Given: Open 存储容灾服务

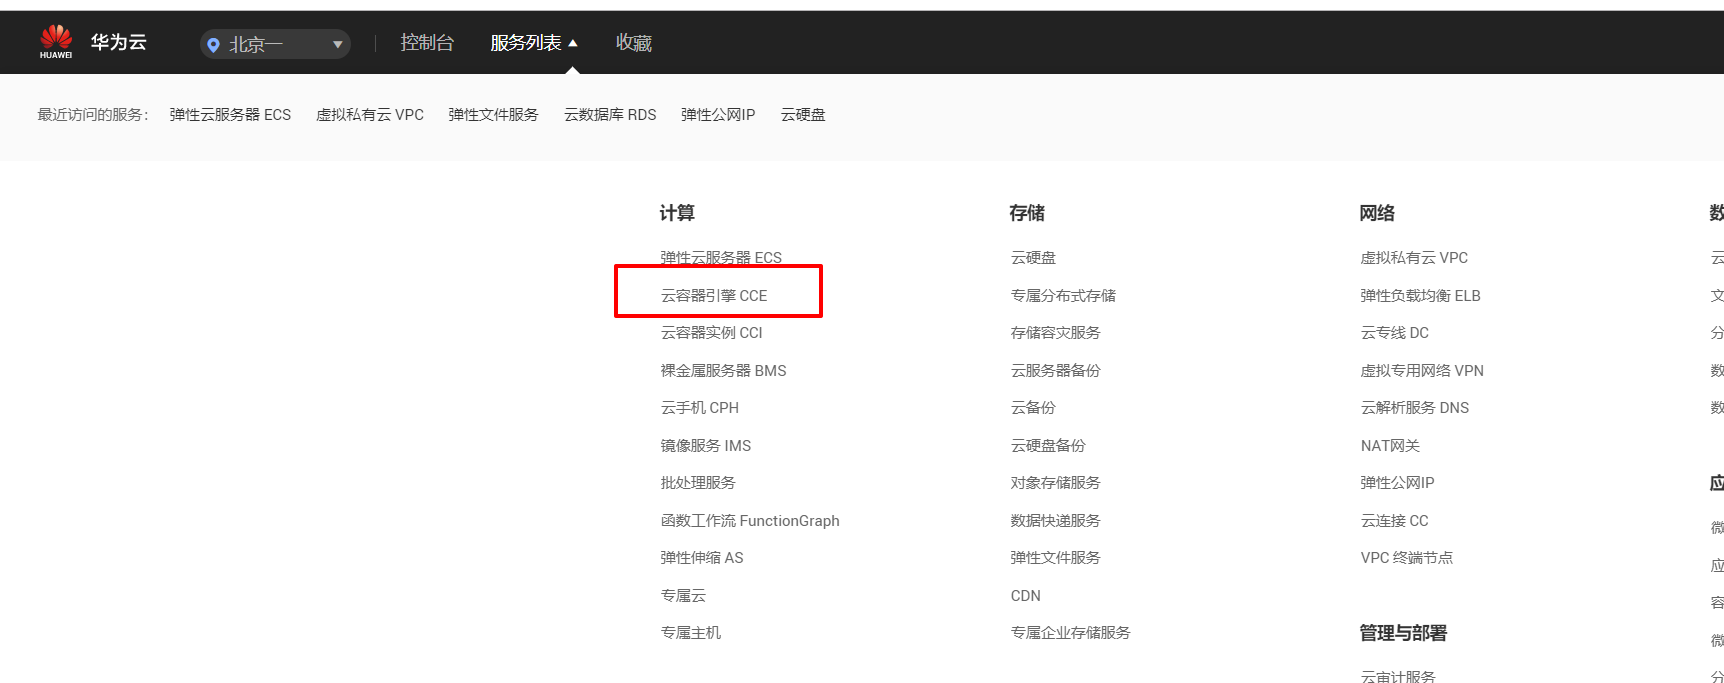Looking at the screenshot, I should [1056, 333].
